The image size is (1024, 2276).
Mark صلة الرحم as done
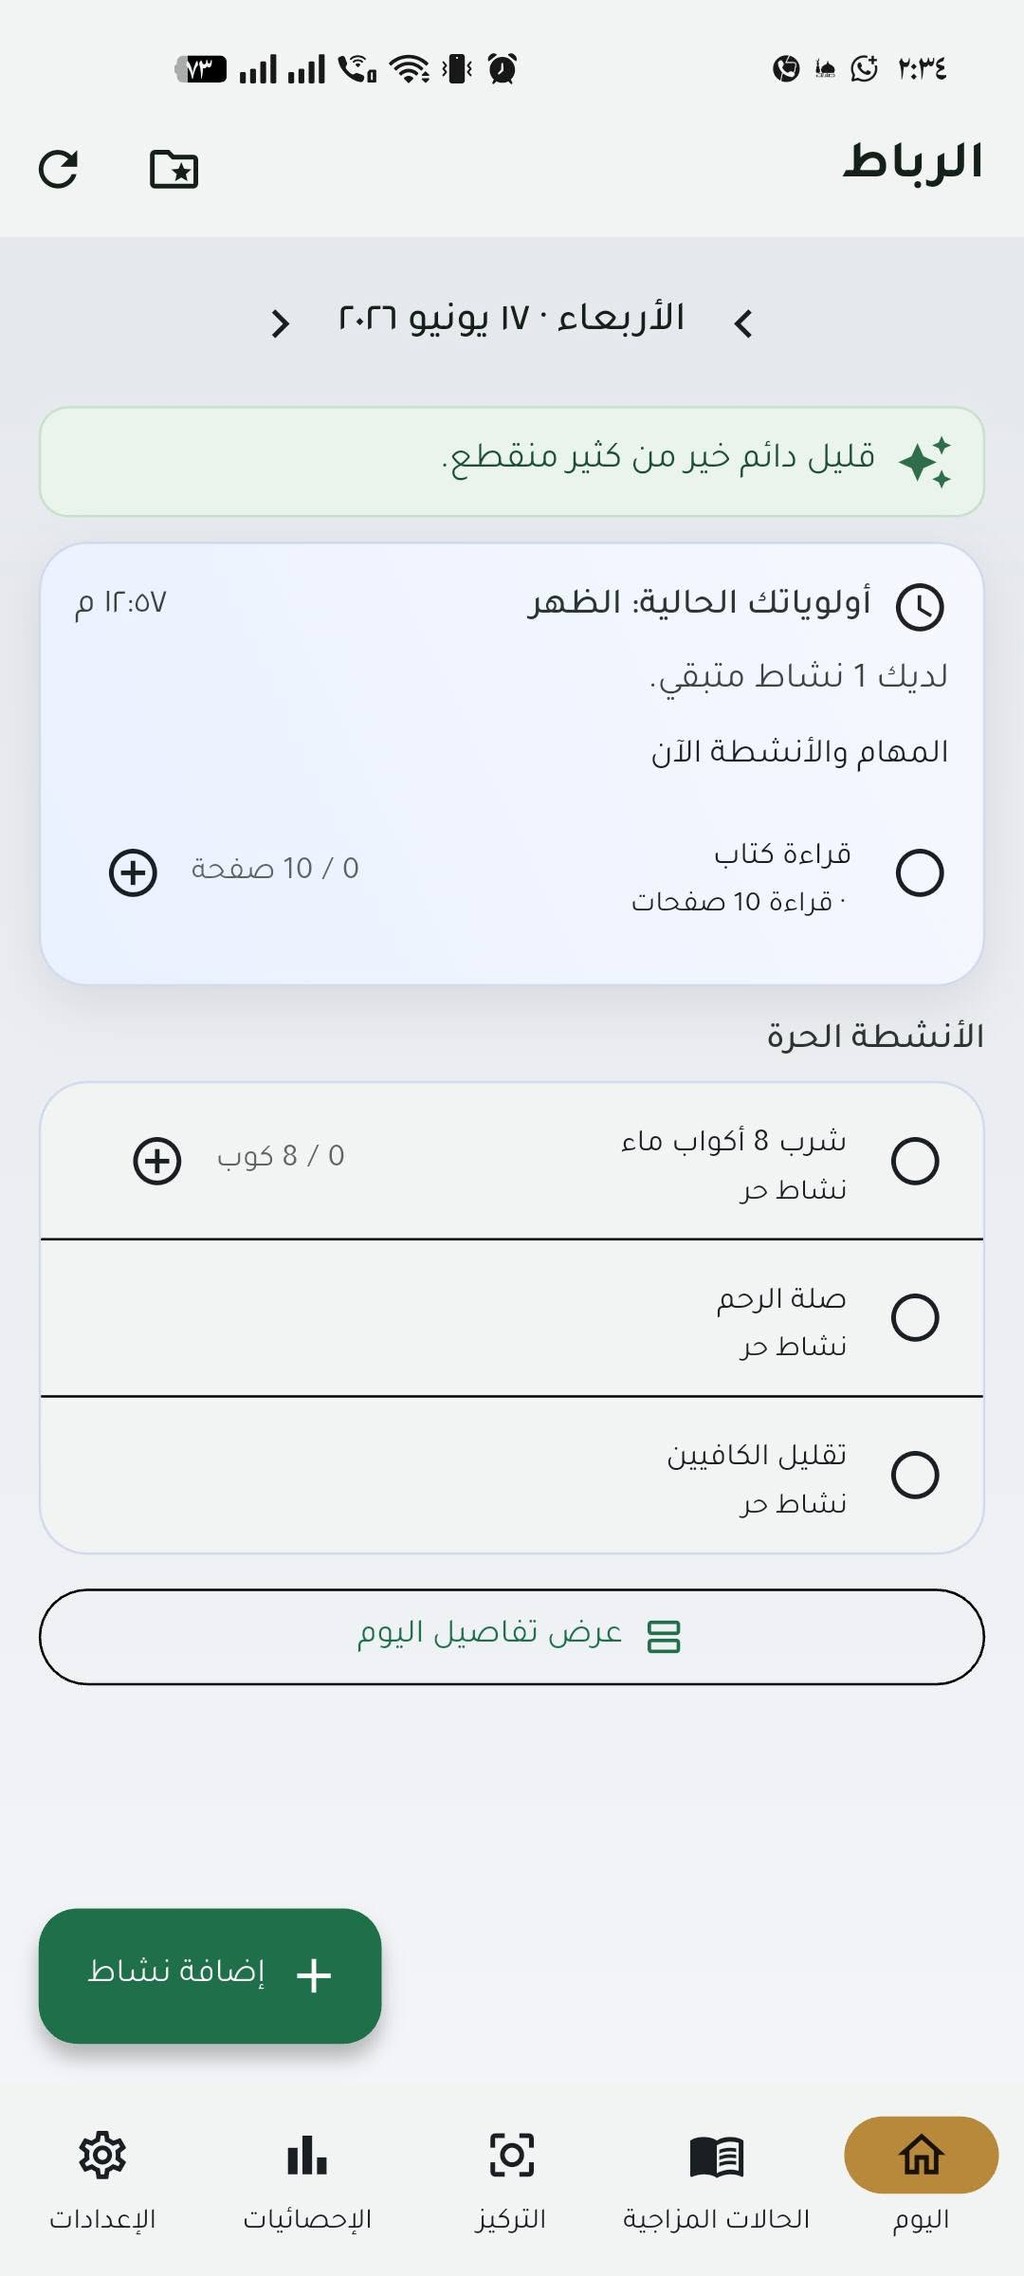[x=915, y=1317]
